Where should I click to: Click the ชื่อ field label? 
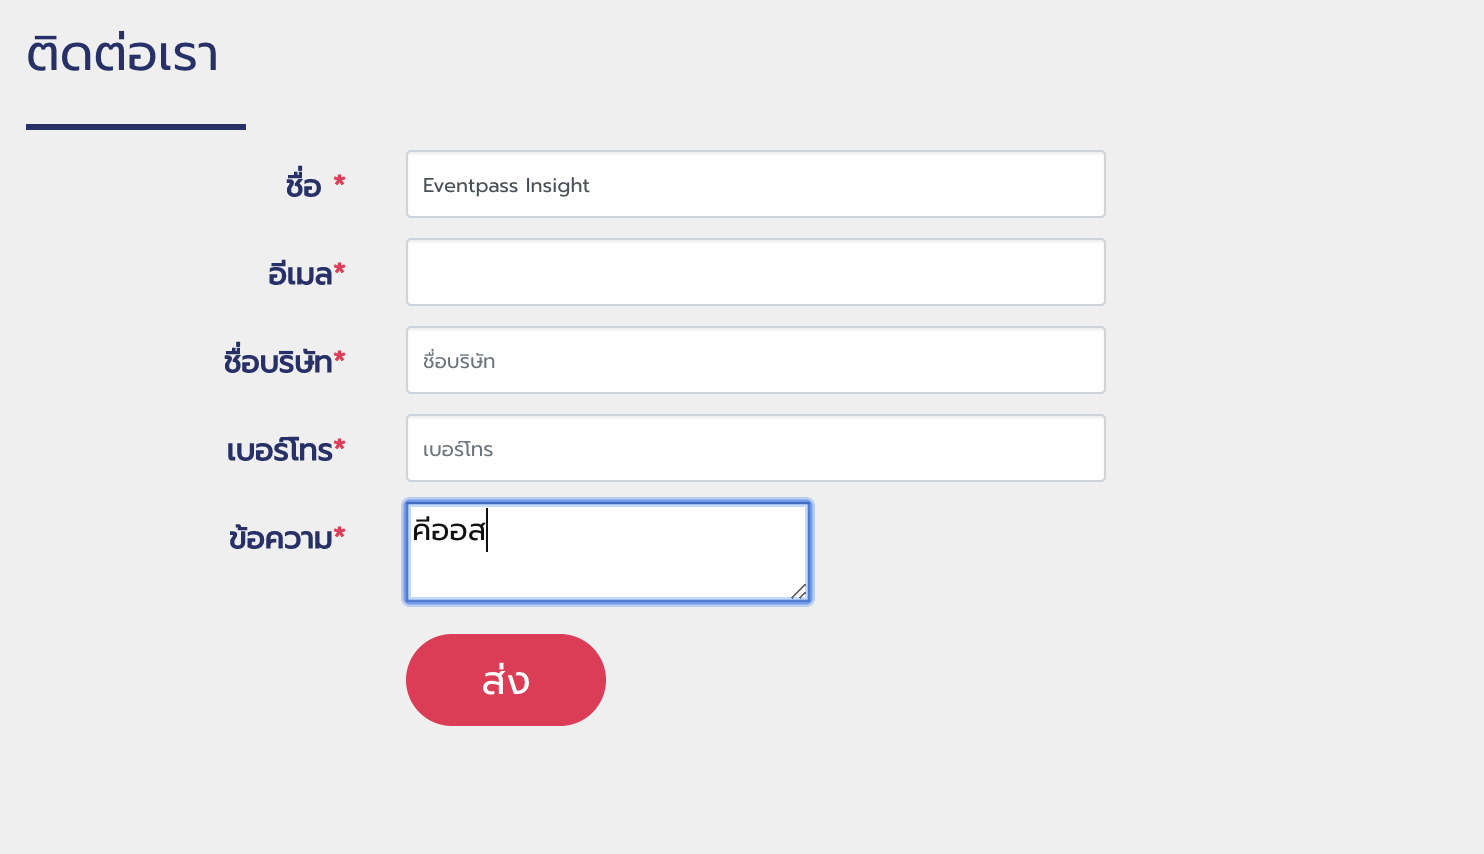pos(303,185)
